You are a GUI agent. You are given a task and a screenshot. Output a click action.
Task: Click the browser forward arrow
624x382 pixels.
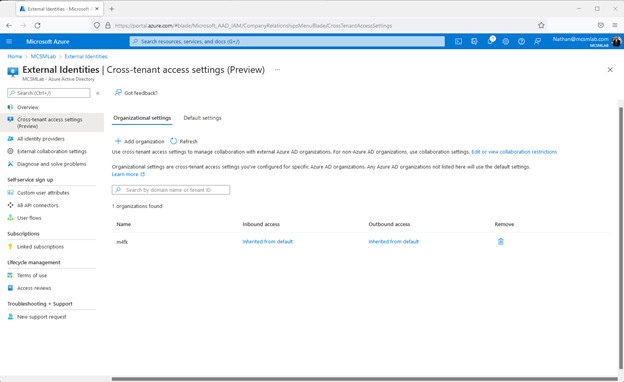pyautogui.click(x=23, y=25)
